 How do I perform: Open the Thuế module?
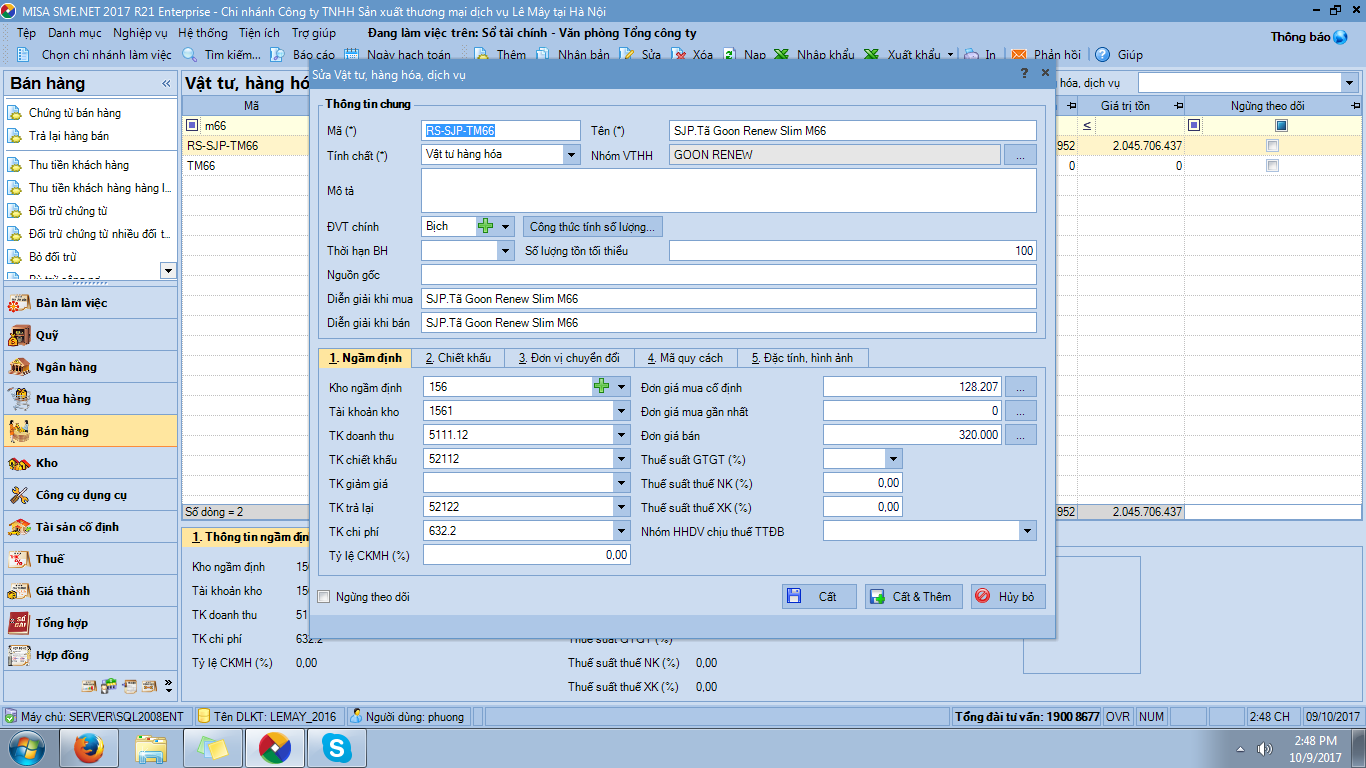pos(89,559)
